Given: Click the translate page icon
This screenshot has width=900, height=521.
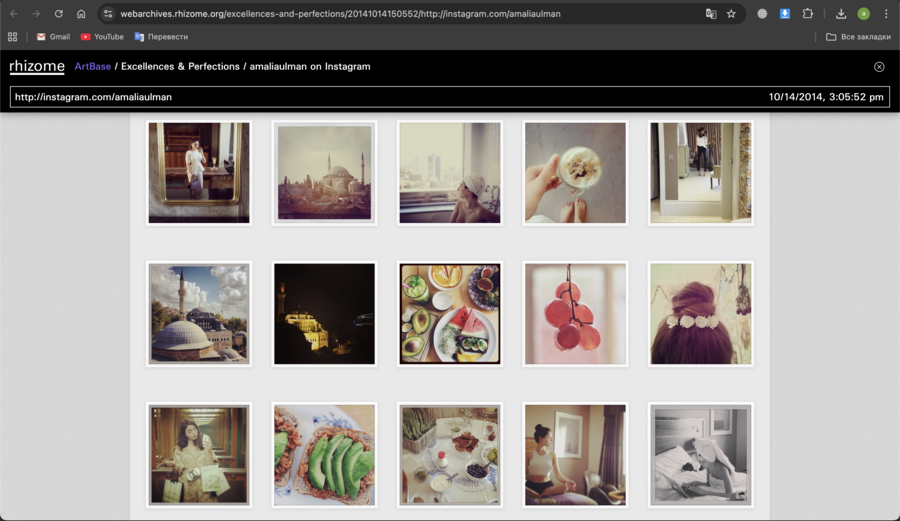Looking at the screenshot, I should pyautogui.click(x=711, y=14).
